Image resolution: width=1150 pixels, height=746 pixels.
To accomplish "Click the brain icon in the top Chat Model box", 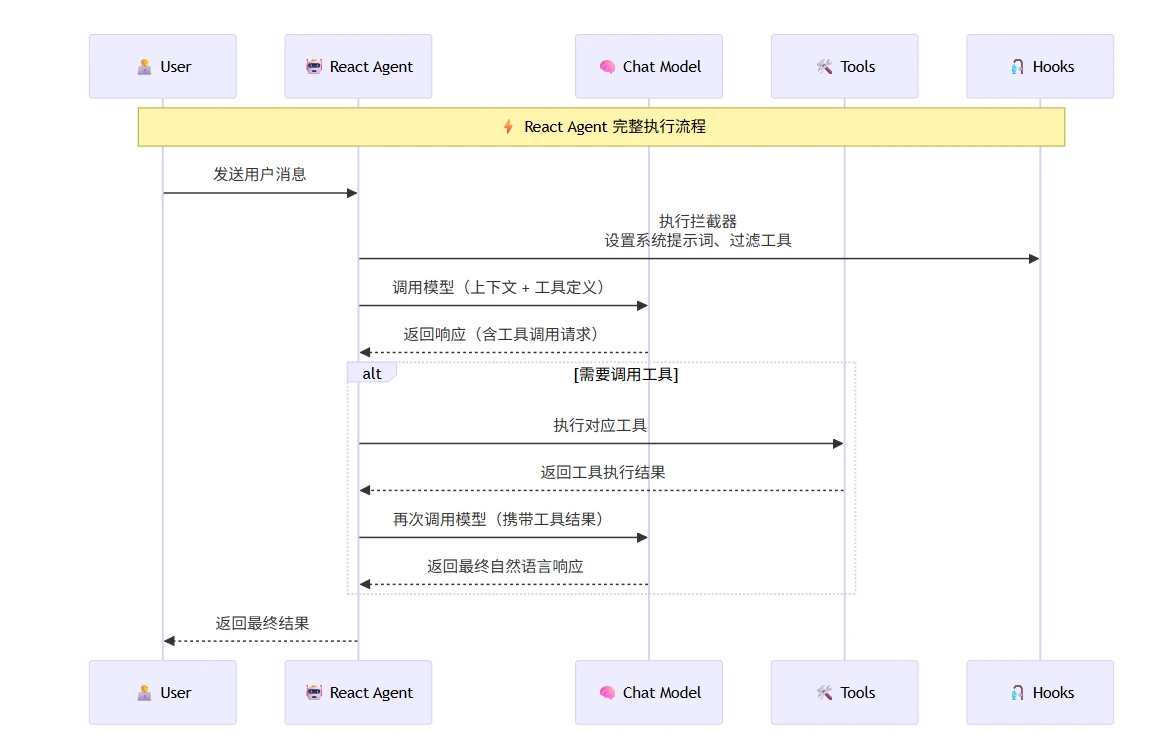I will click(607, 67).
